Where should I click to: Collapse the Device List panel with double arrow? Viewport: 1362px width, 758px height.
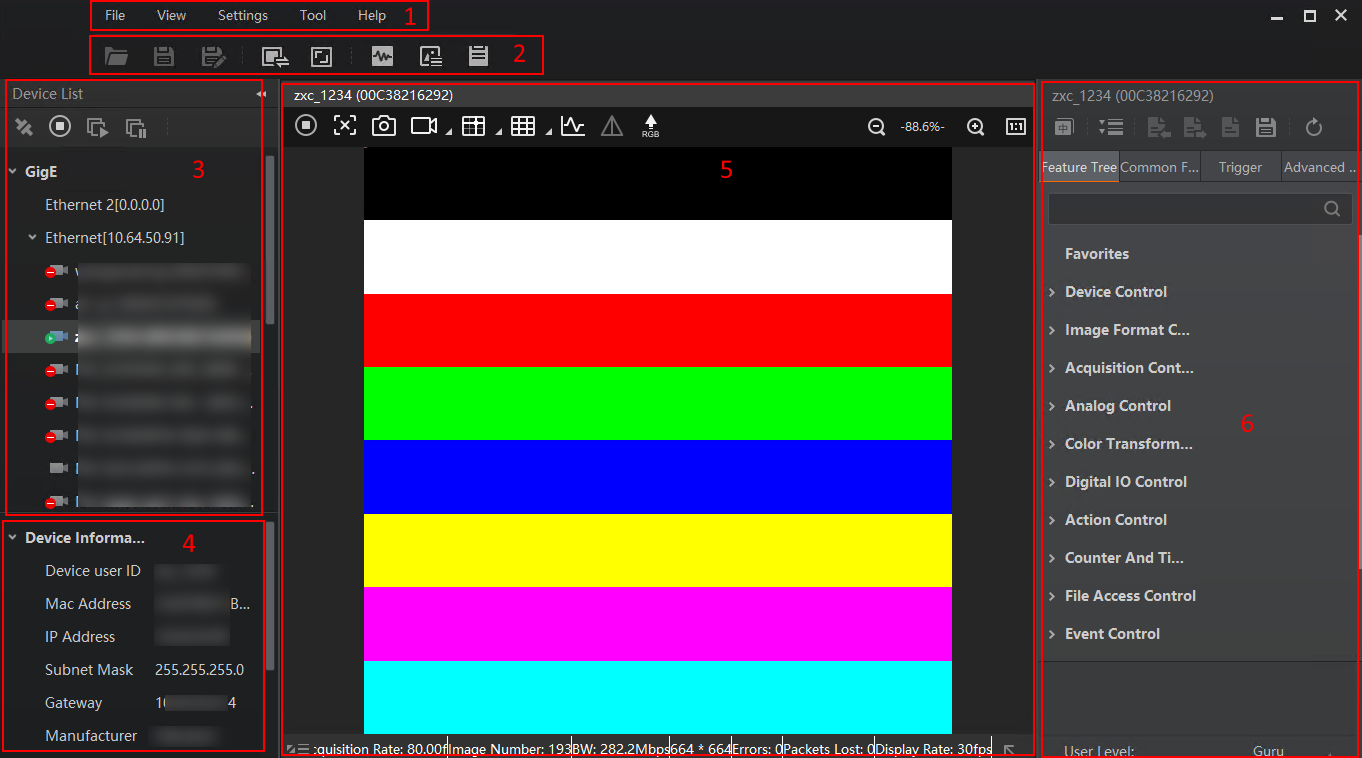click(x=261, y=94)
